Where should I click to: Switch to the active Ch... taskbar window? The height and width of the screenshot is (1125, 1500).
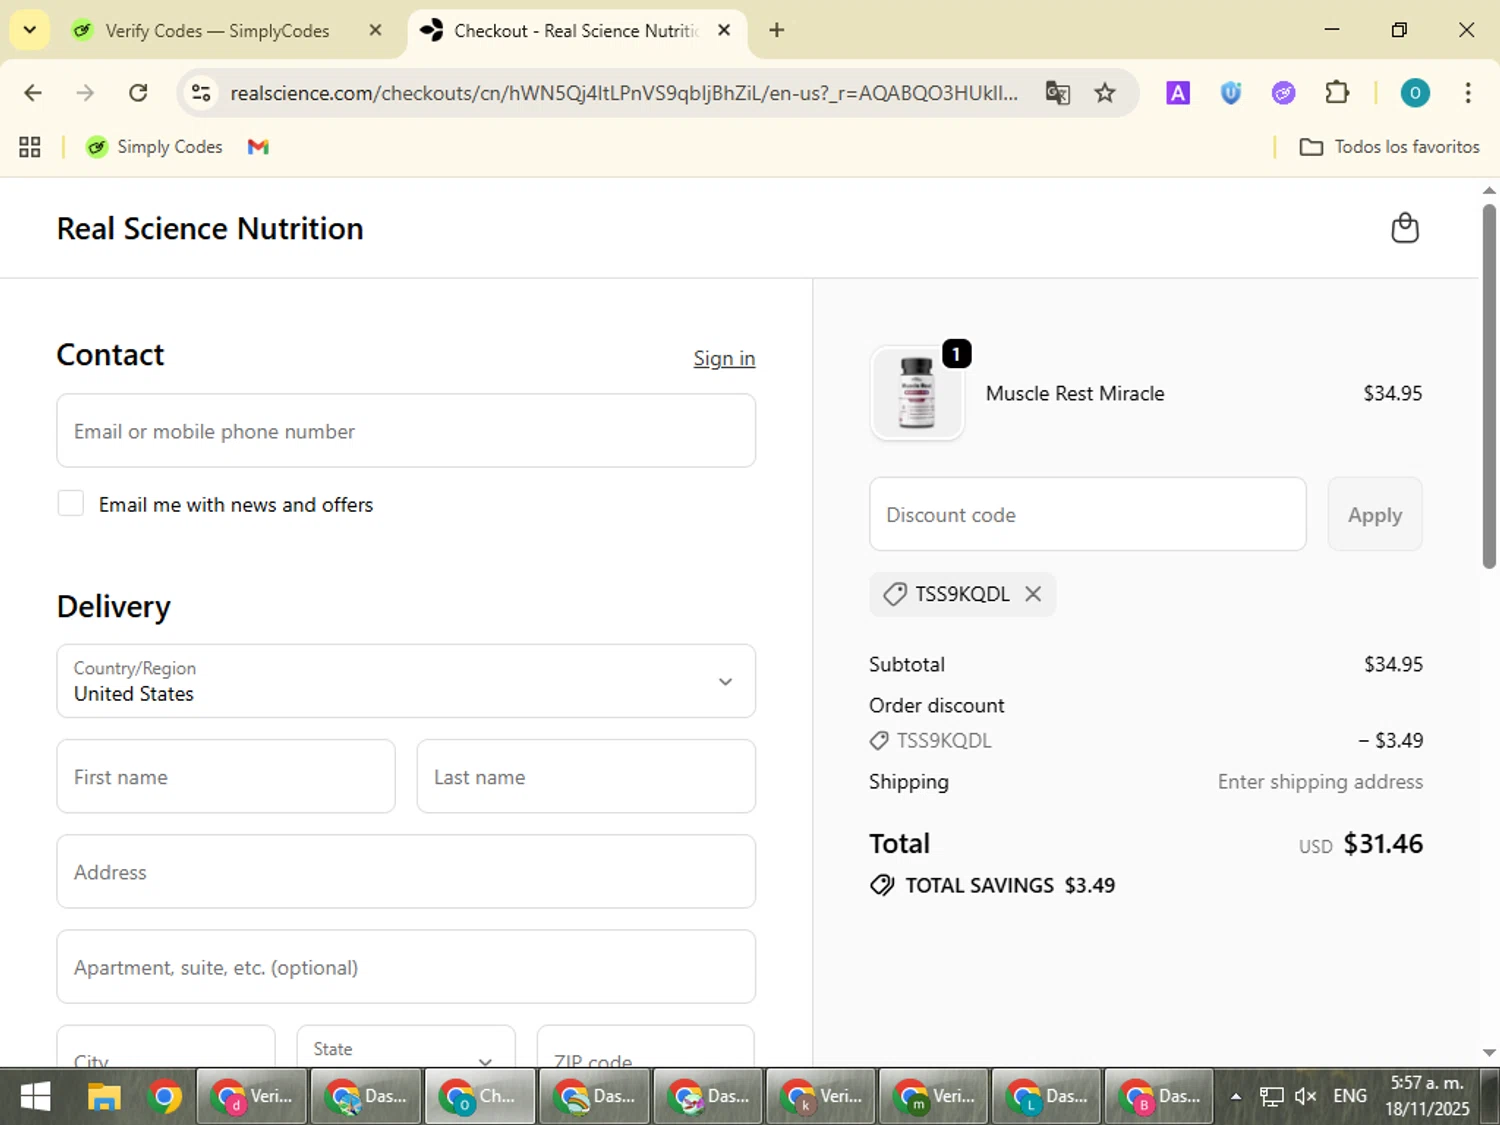pos(480,1097)
